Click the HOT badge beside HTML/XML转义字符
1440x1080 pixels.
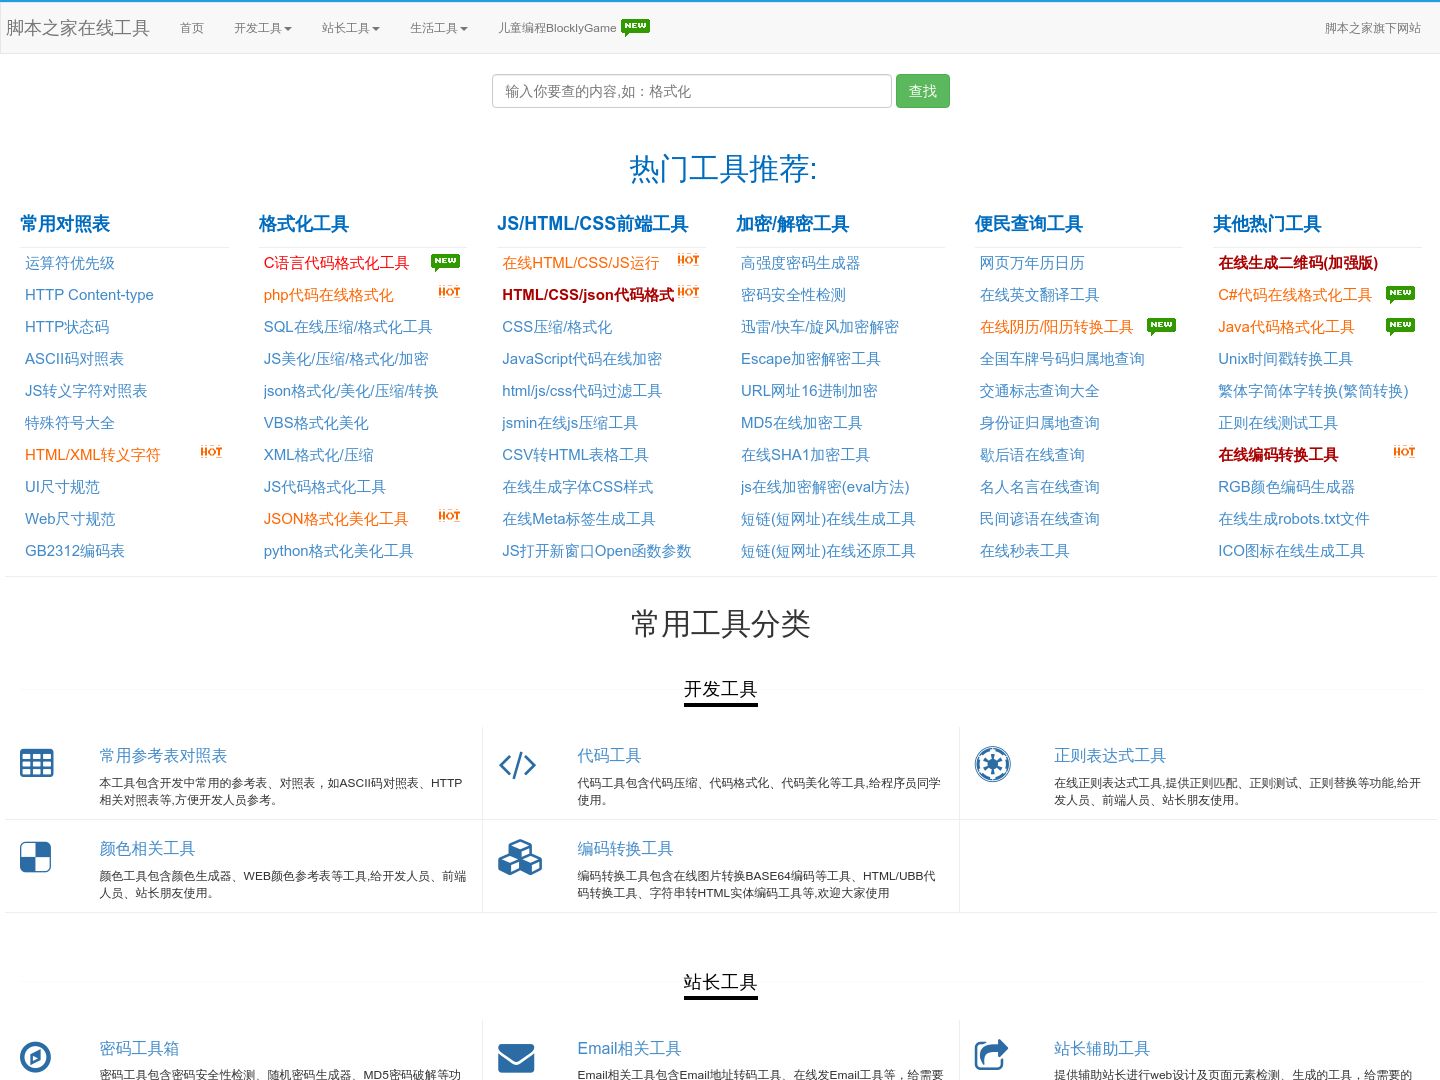tap(211, 452)
